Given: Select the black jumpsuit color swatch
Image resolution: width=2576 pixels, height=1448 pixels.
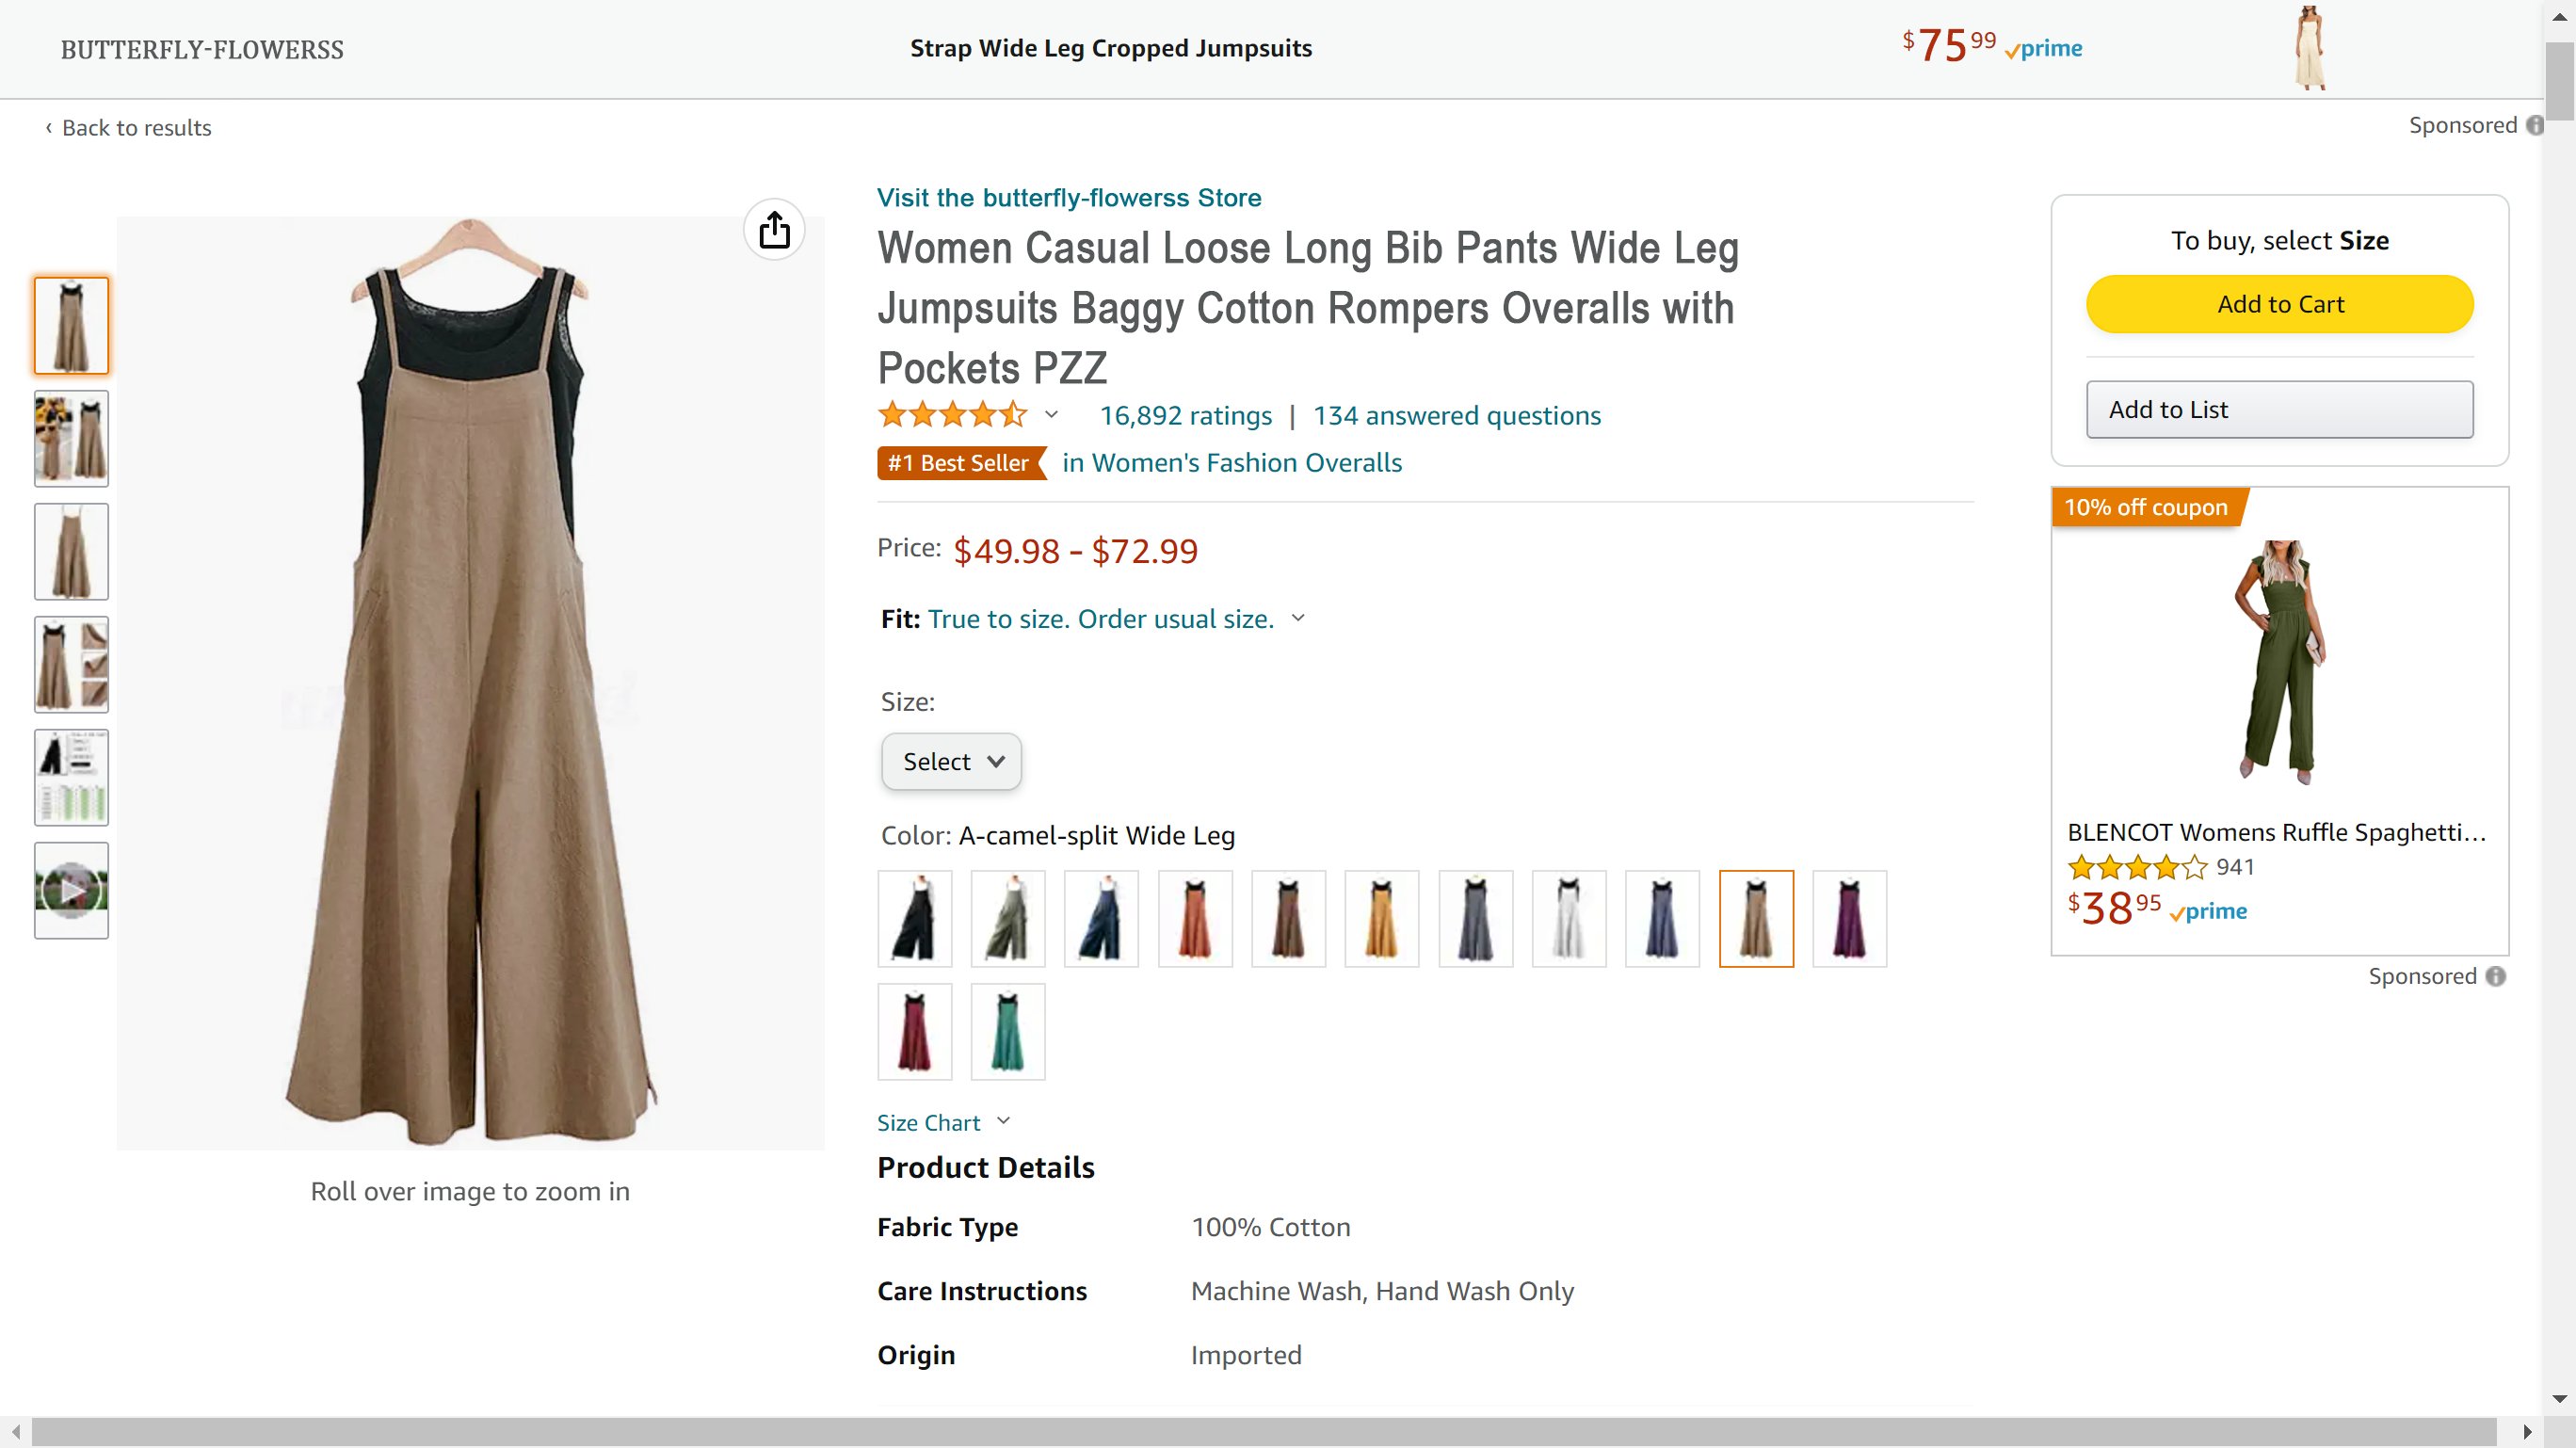Looking at the screenshot, I should click(x=914, y=918).
